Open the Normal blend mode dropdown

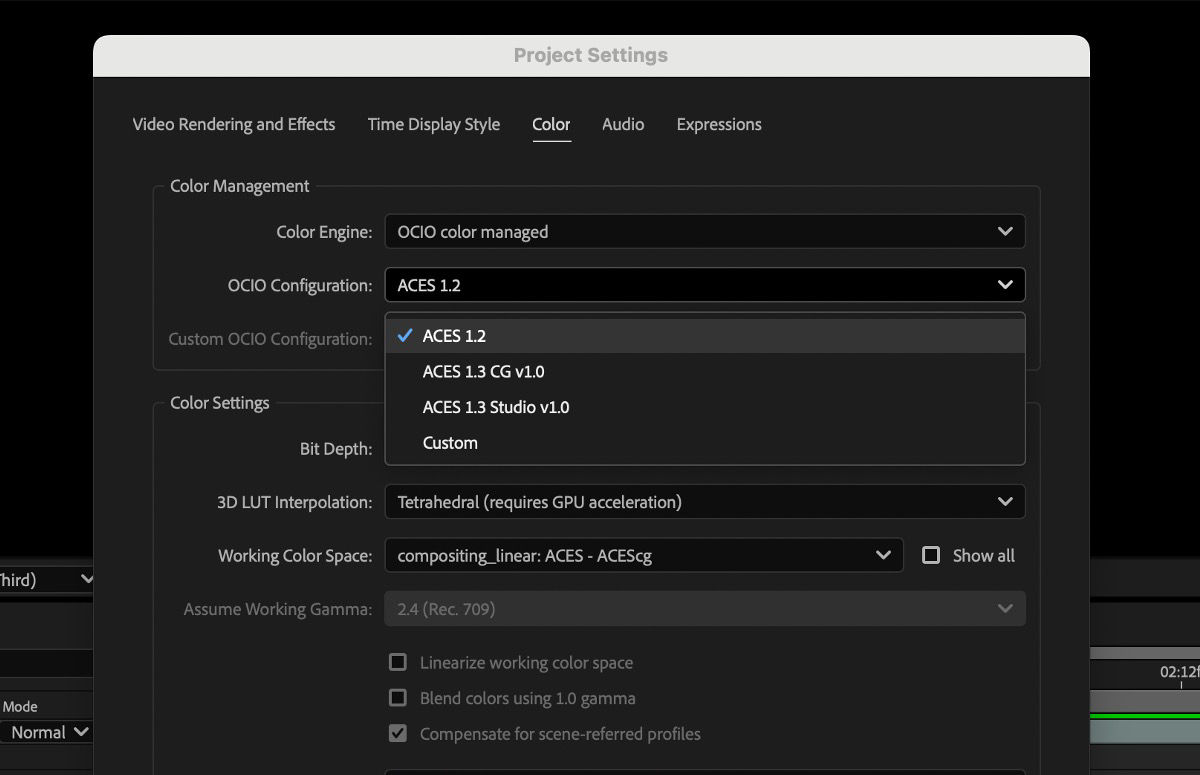[x=40, y=732]
